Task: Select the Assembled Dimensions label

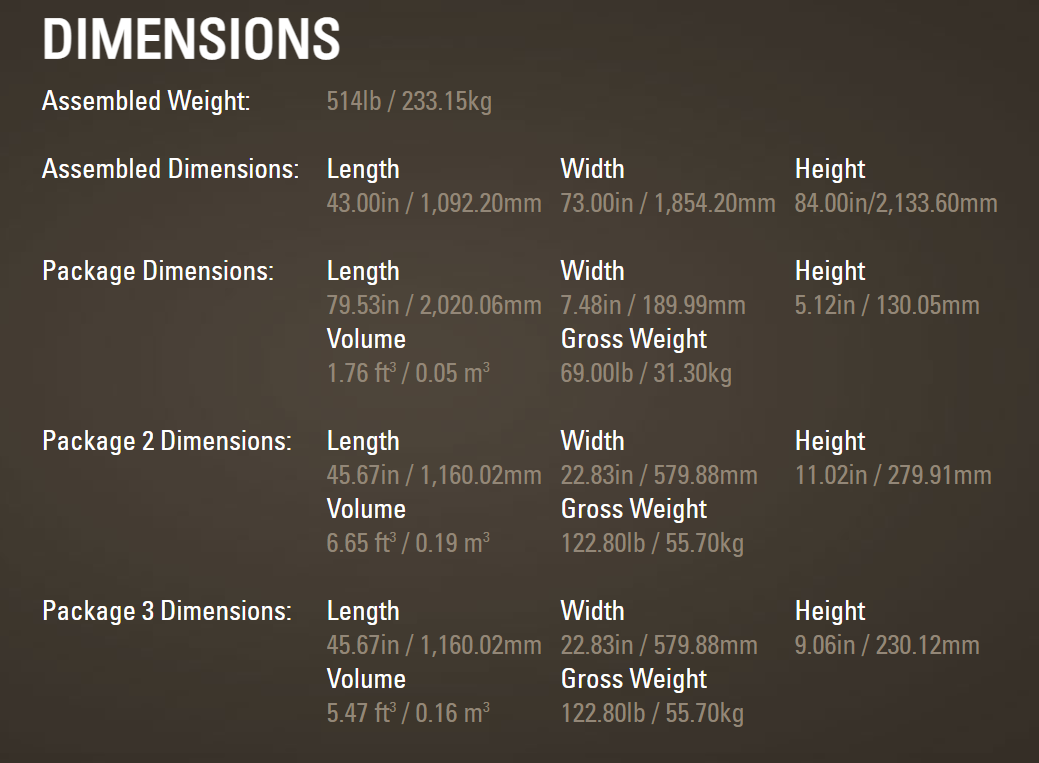Action: pyautogui.click(x=170, y=169)
